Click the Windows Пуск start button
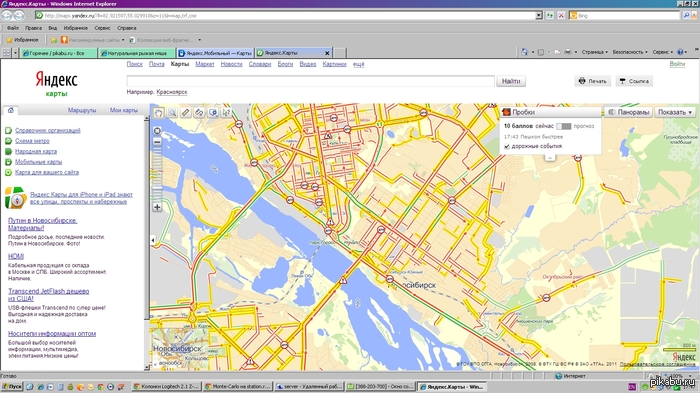 click(12, 387)
